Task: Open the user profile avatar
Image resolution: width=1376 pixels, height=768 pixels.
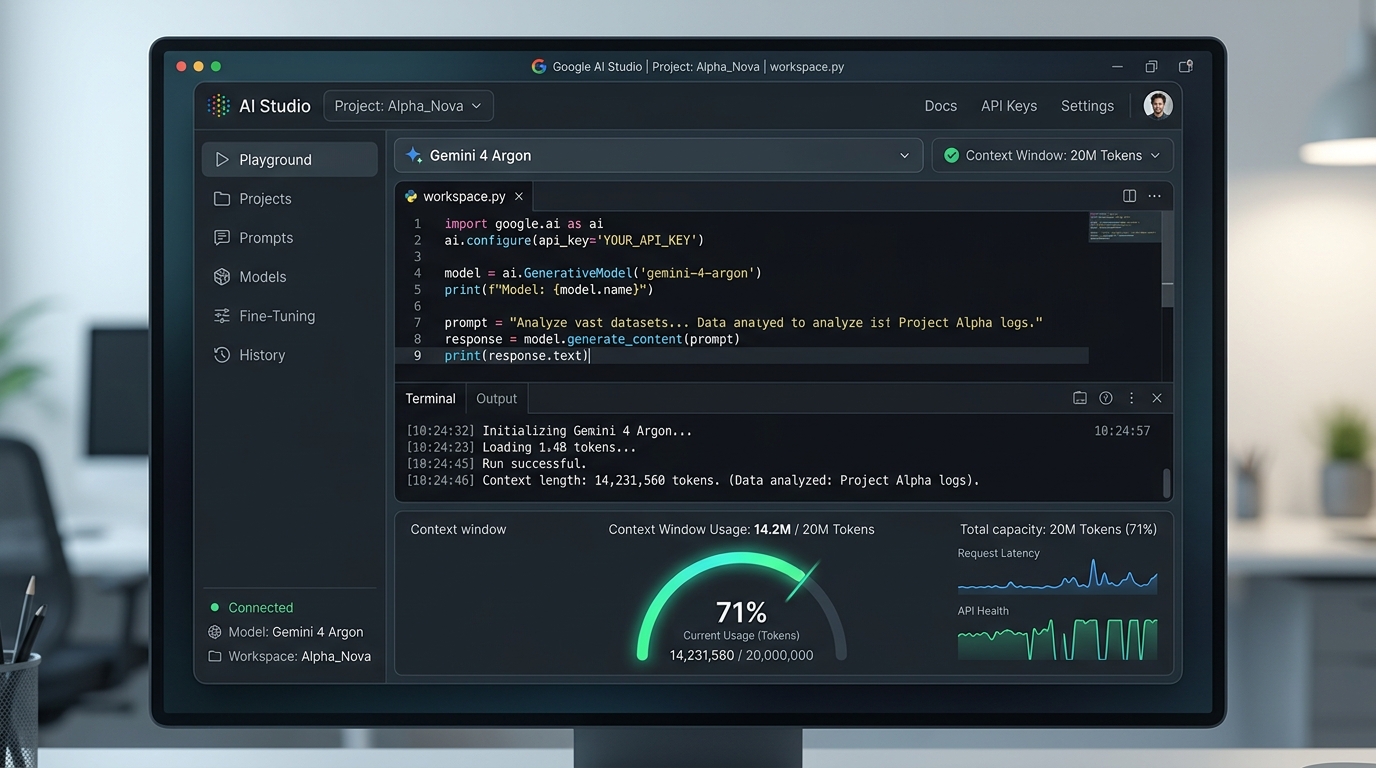Action: 1158,105
